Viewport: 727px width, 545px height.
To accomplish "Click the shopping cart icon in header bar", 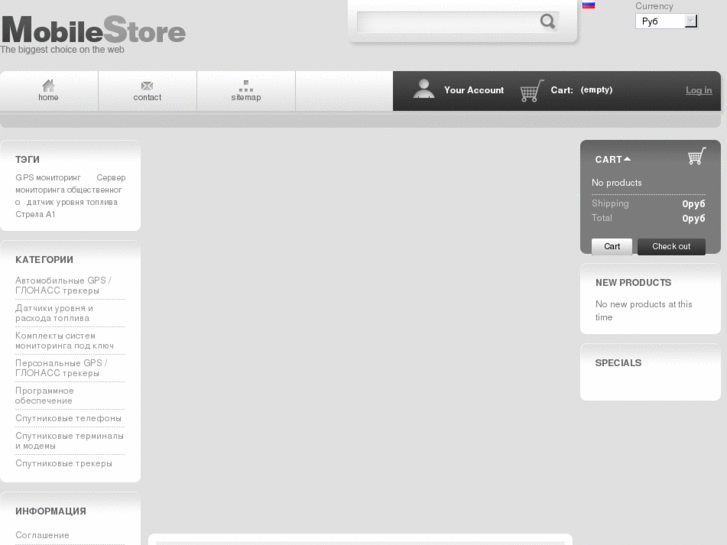I will pos(531,90).
